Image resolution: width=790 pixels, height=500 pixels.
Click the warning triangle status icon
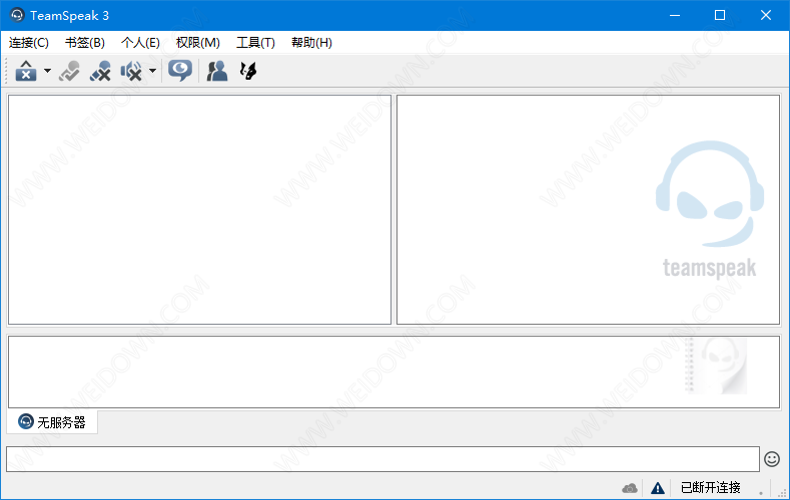tap(657, 488)
